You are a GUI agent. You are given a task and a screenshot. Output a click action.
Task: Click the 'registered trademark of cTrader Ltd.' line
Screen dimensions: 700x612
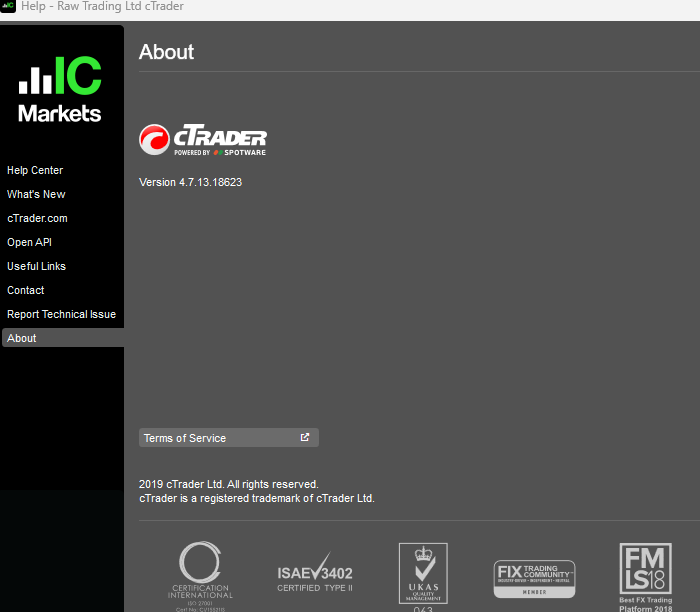[257, 498]
